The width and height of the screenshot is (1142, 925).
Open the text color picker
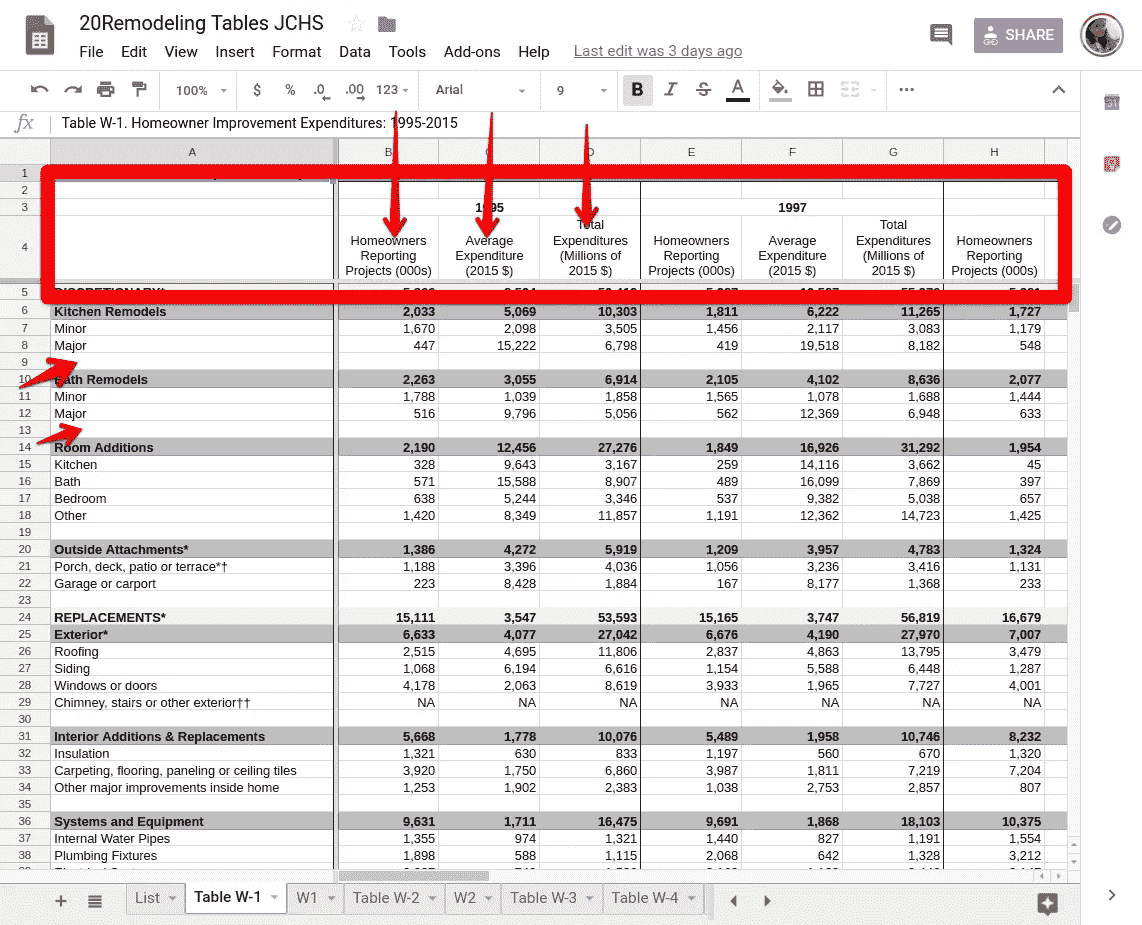[738, 90]
